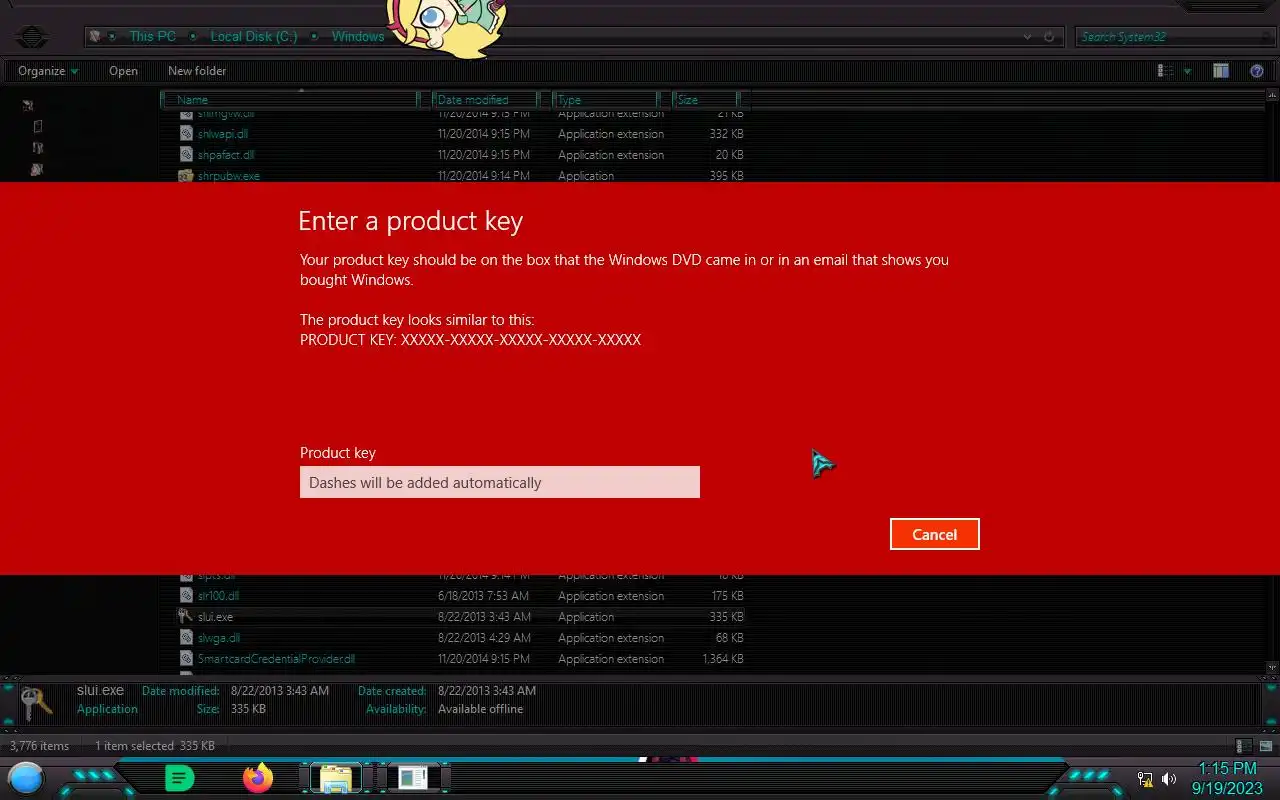
Task: Click the SmartcardCredentialProvider.dll file icon
Action: click(x=186, y=659)
